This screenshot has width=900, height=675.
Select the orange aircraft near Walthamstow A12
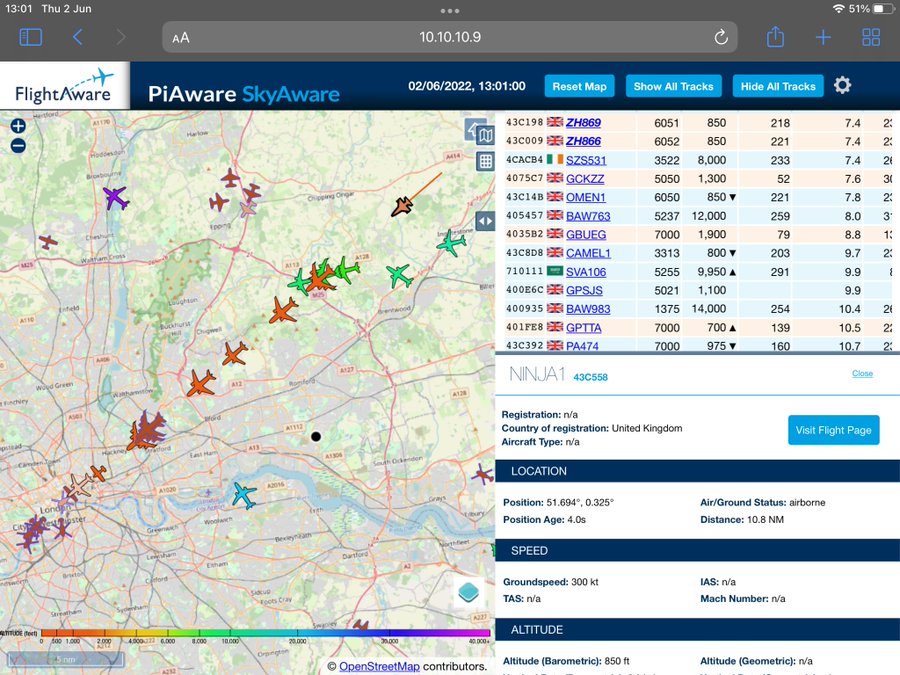(201, 383)
